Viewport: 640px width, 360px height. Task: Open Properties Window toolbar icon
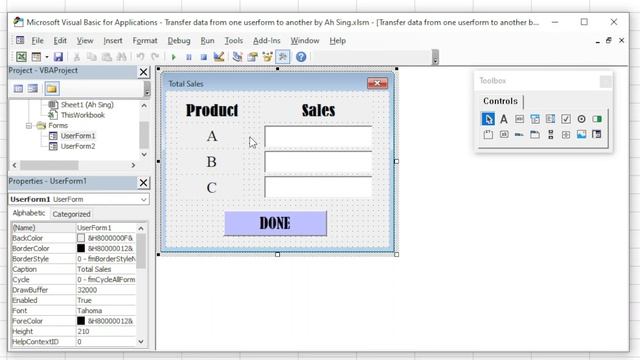(x=252, y=57)
